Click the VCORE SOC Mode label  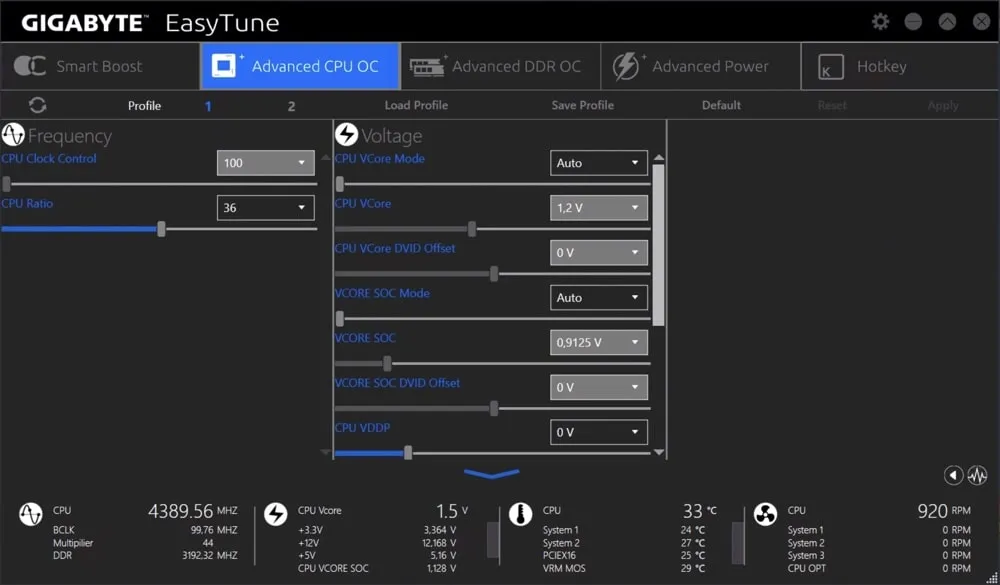[x=382, y=293]
